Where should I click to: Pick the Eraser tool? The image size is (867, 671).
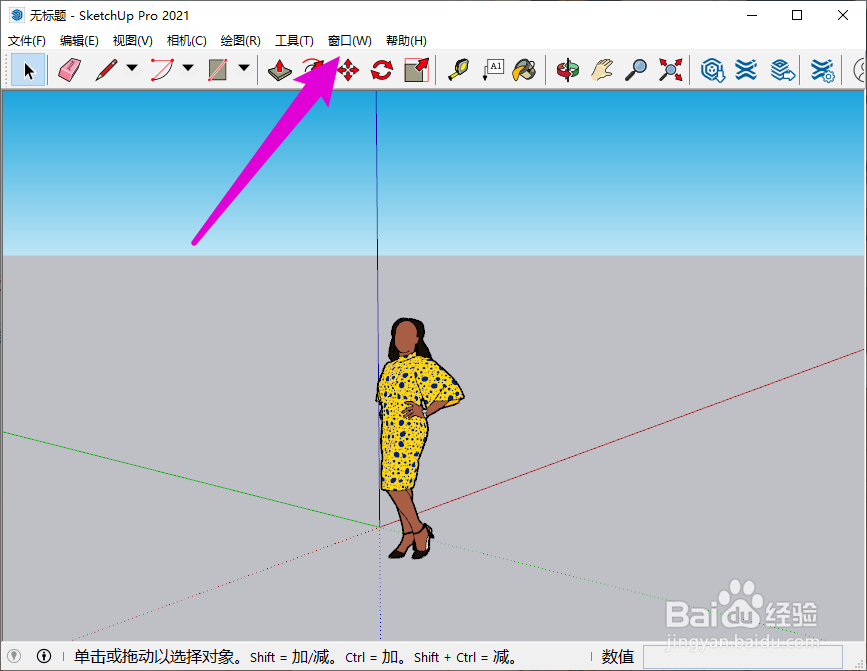tap(68, 70)
